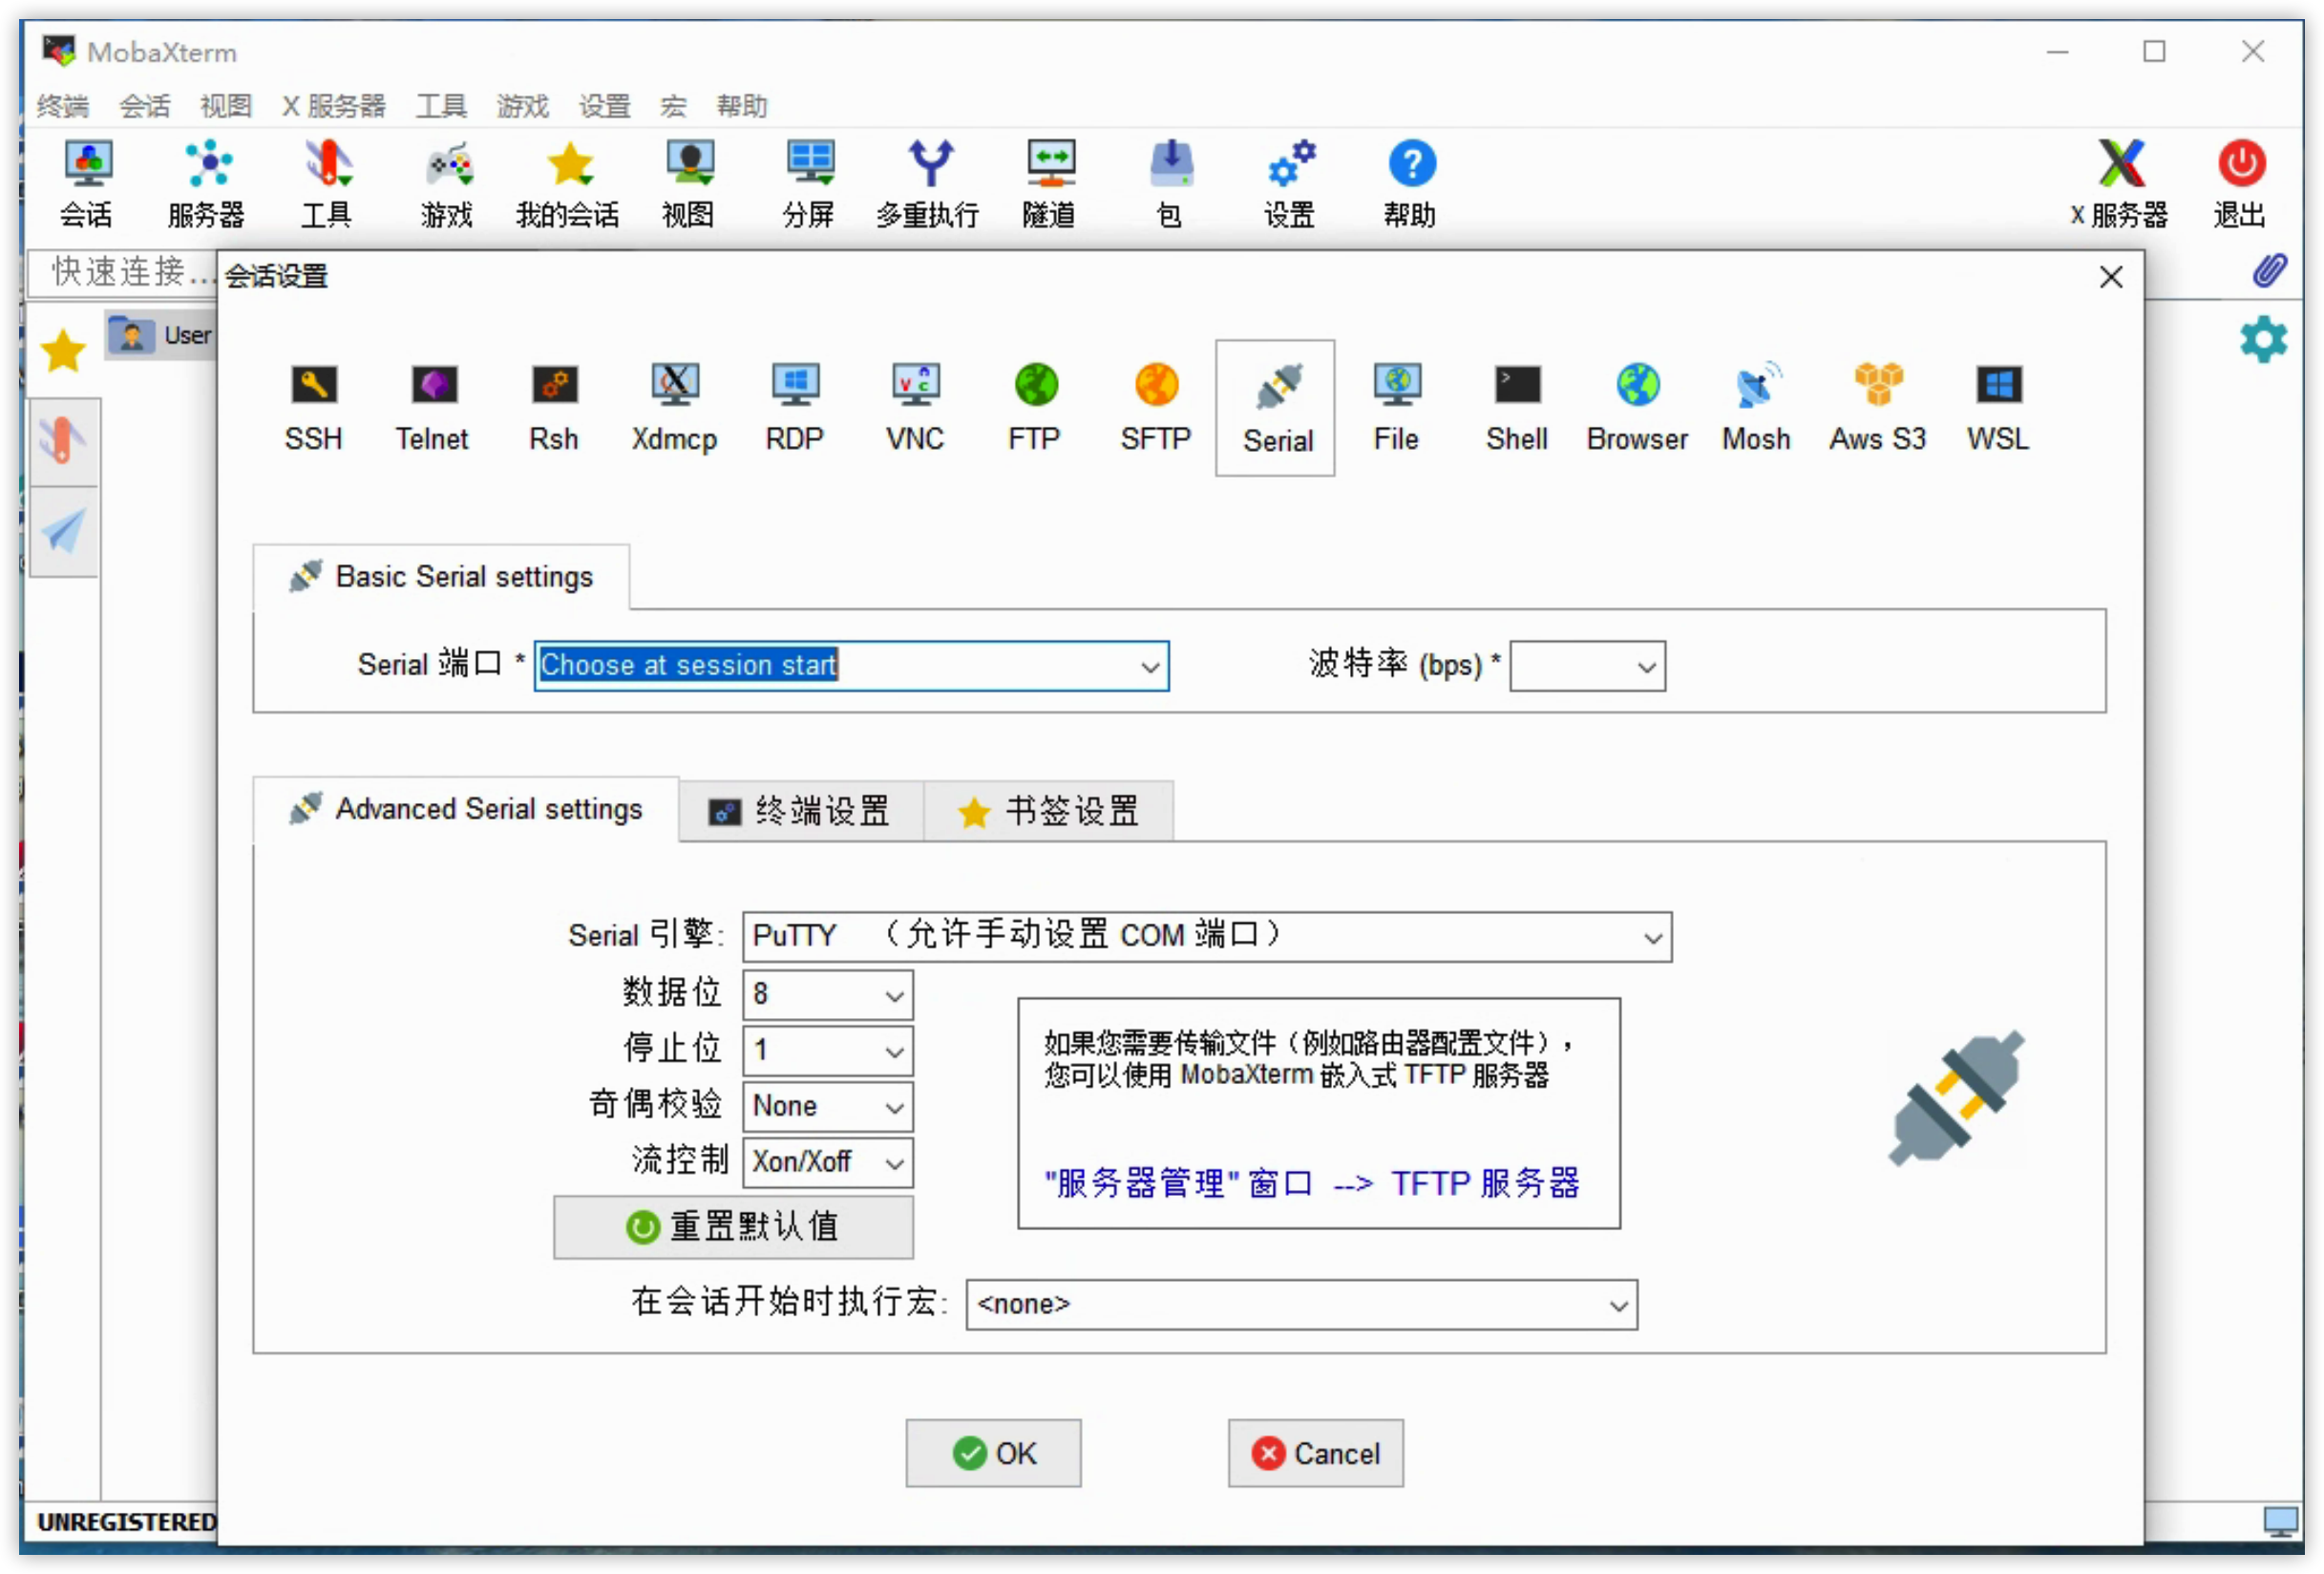The image size is (2324, 1574).
Task: Select the User sessions folder item
Action: point(162,335)
